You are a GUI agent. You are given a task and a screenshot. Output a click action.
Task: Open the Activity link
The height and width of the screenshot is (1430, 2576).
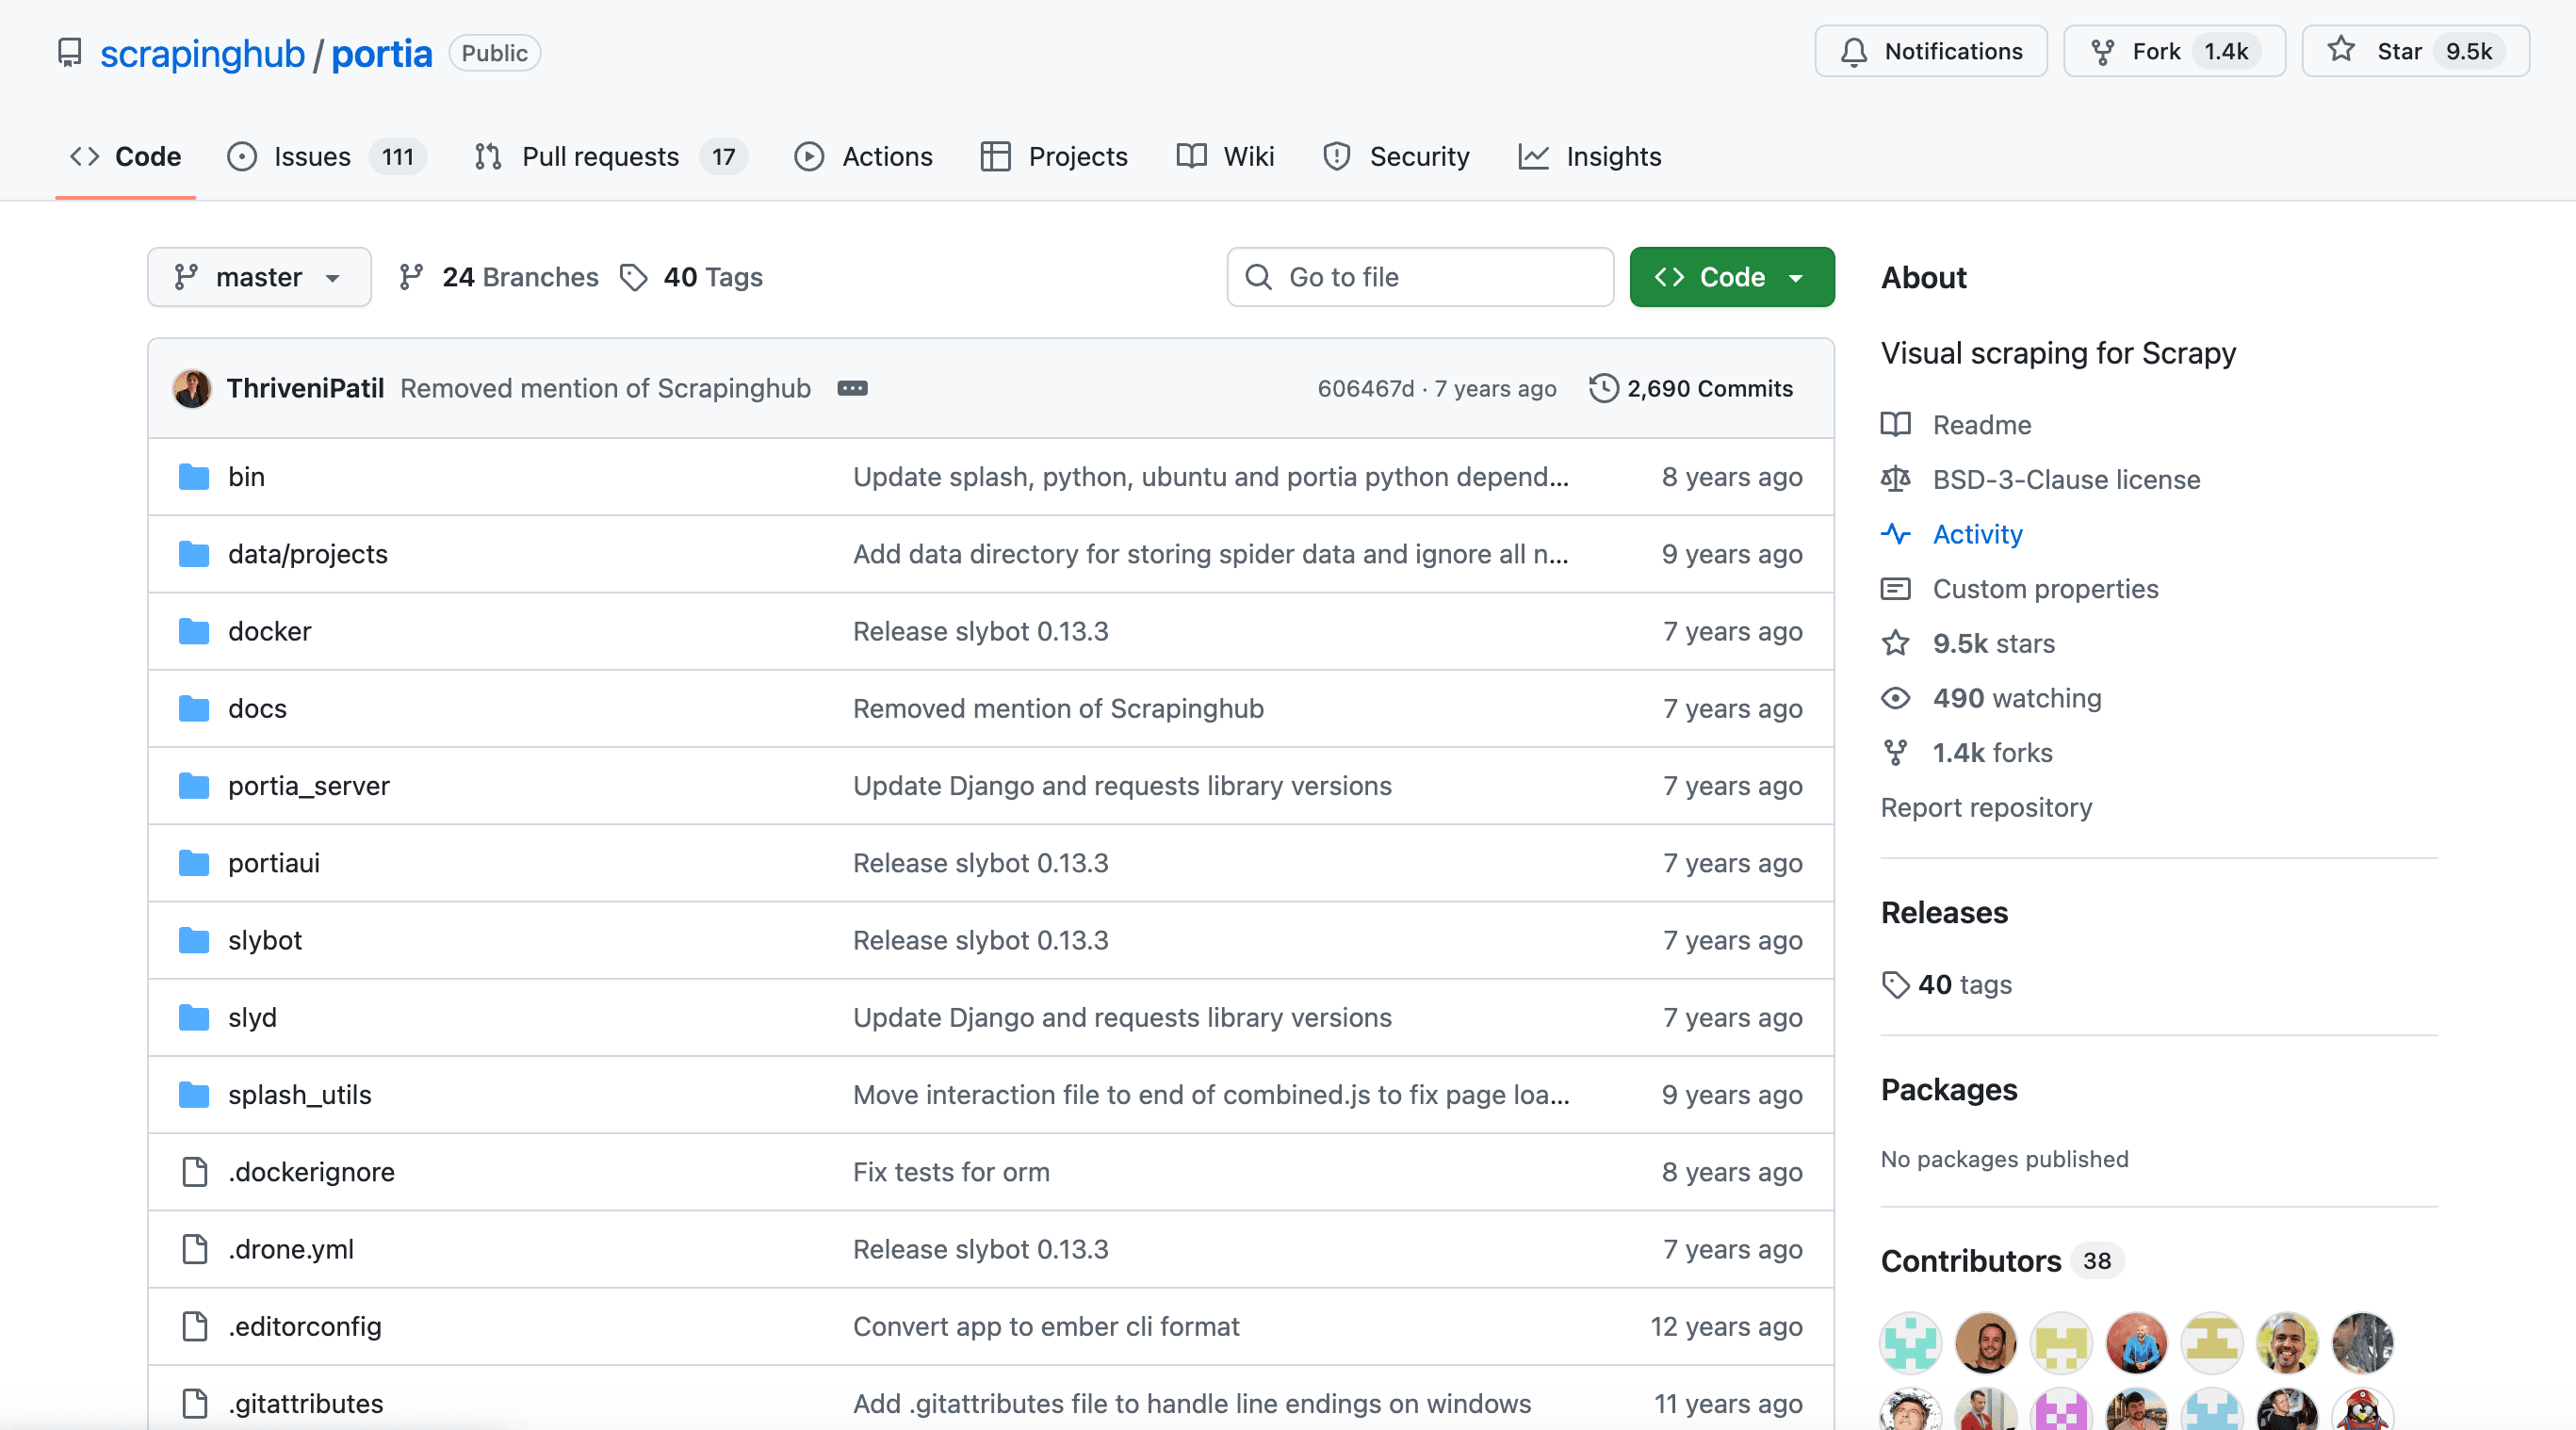coord(1977,534)
